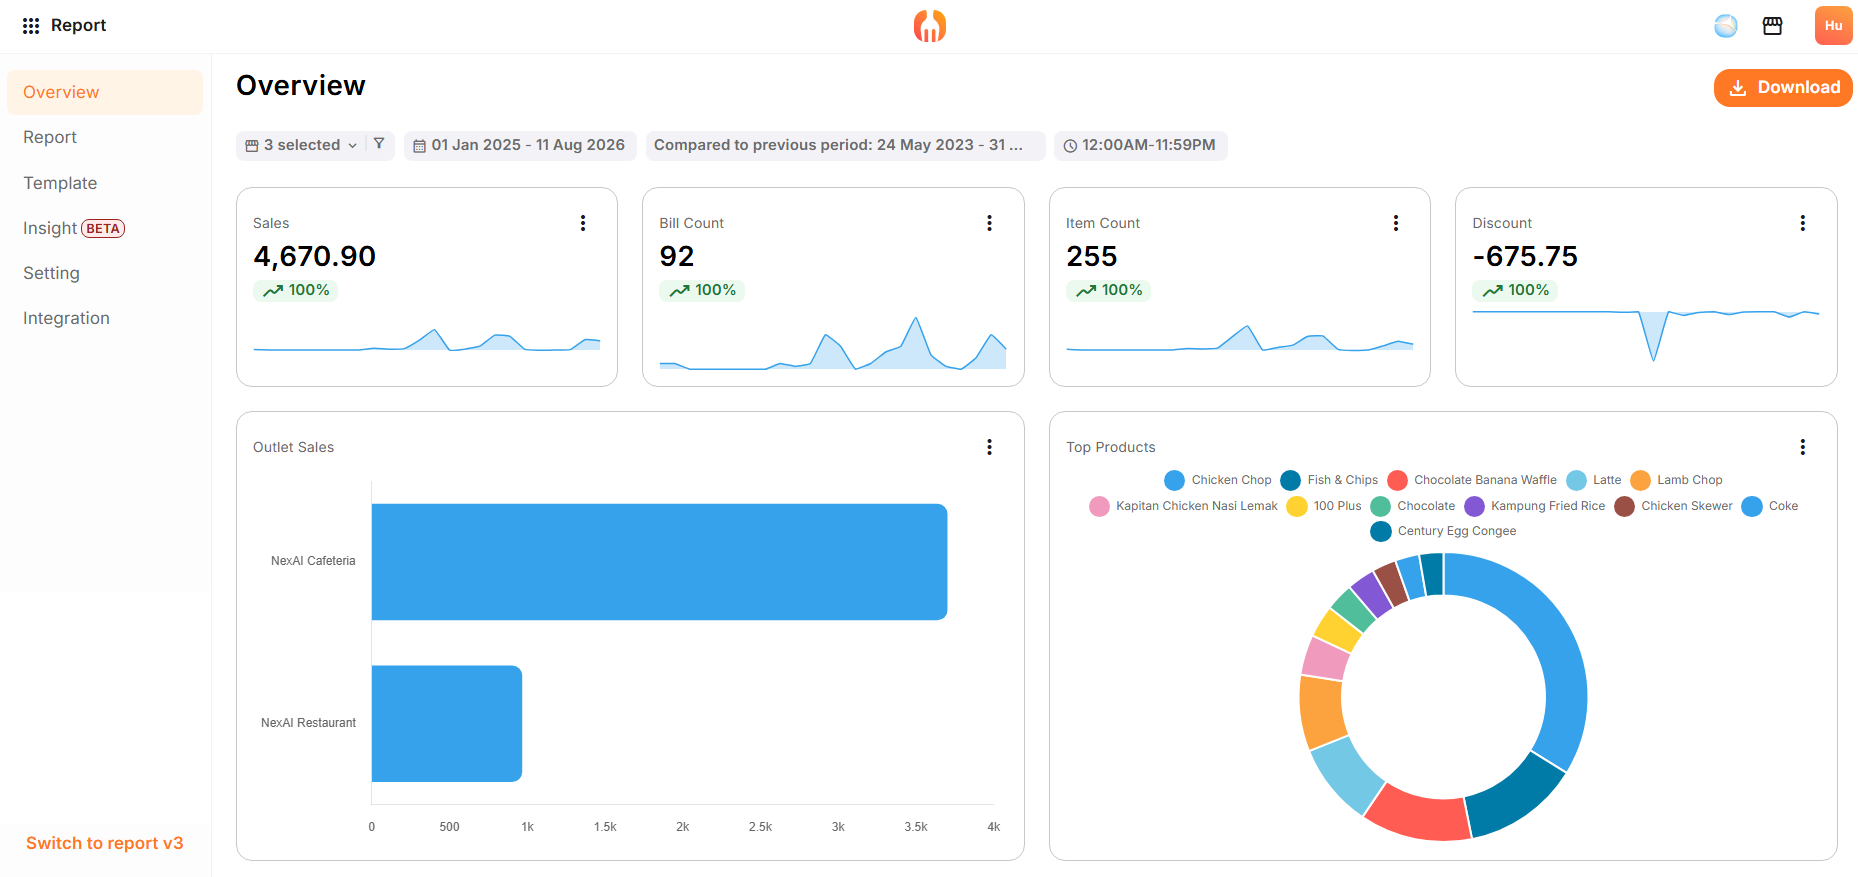Toggle Chocolate Banana Waffle legend item
The image size is (1858, 877).
pyautogui.click(x=1472, y=480)
